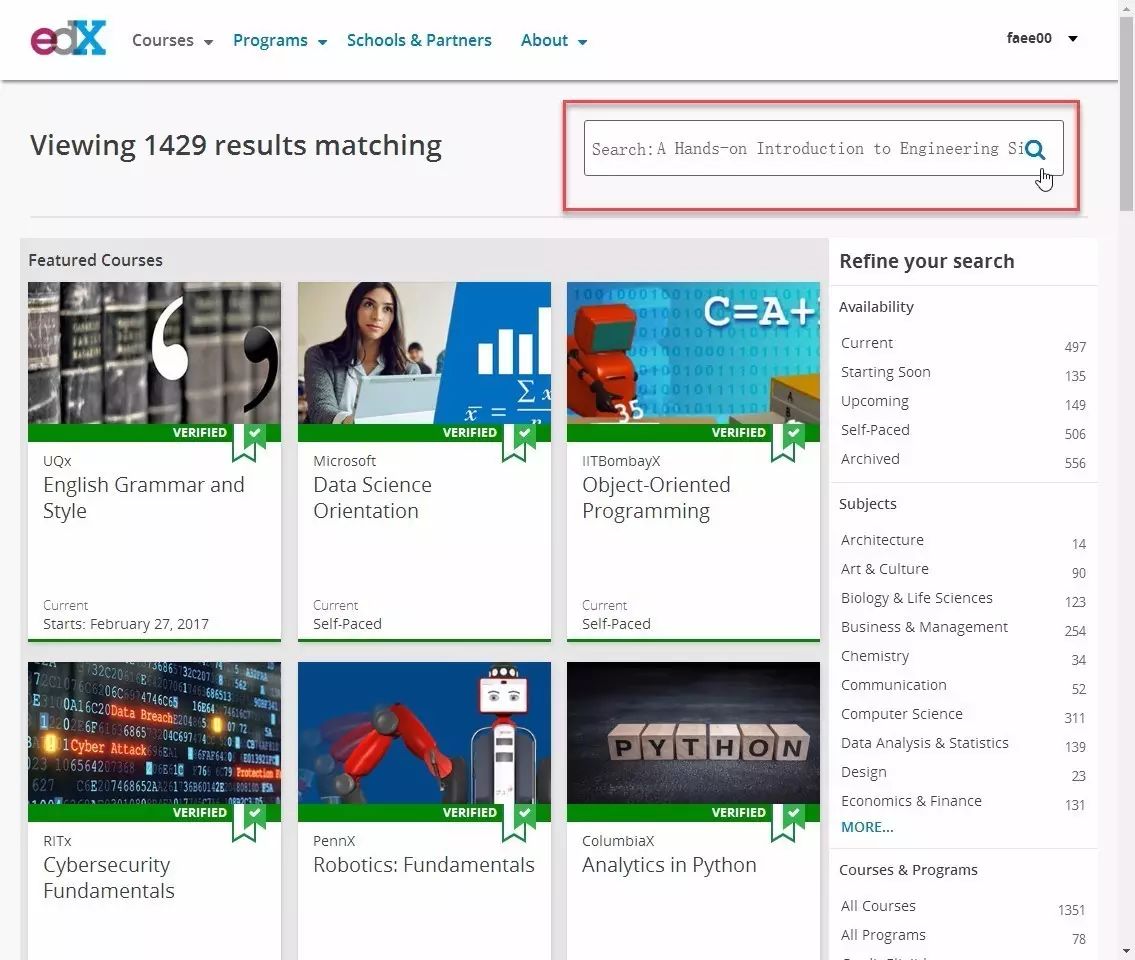Click the edX logo
Image resolution: width=1135 pixels, height=960 pixels.
68,39
